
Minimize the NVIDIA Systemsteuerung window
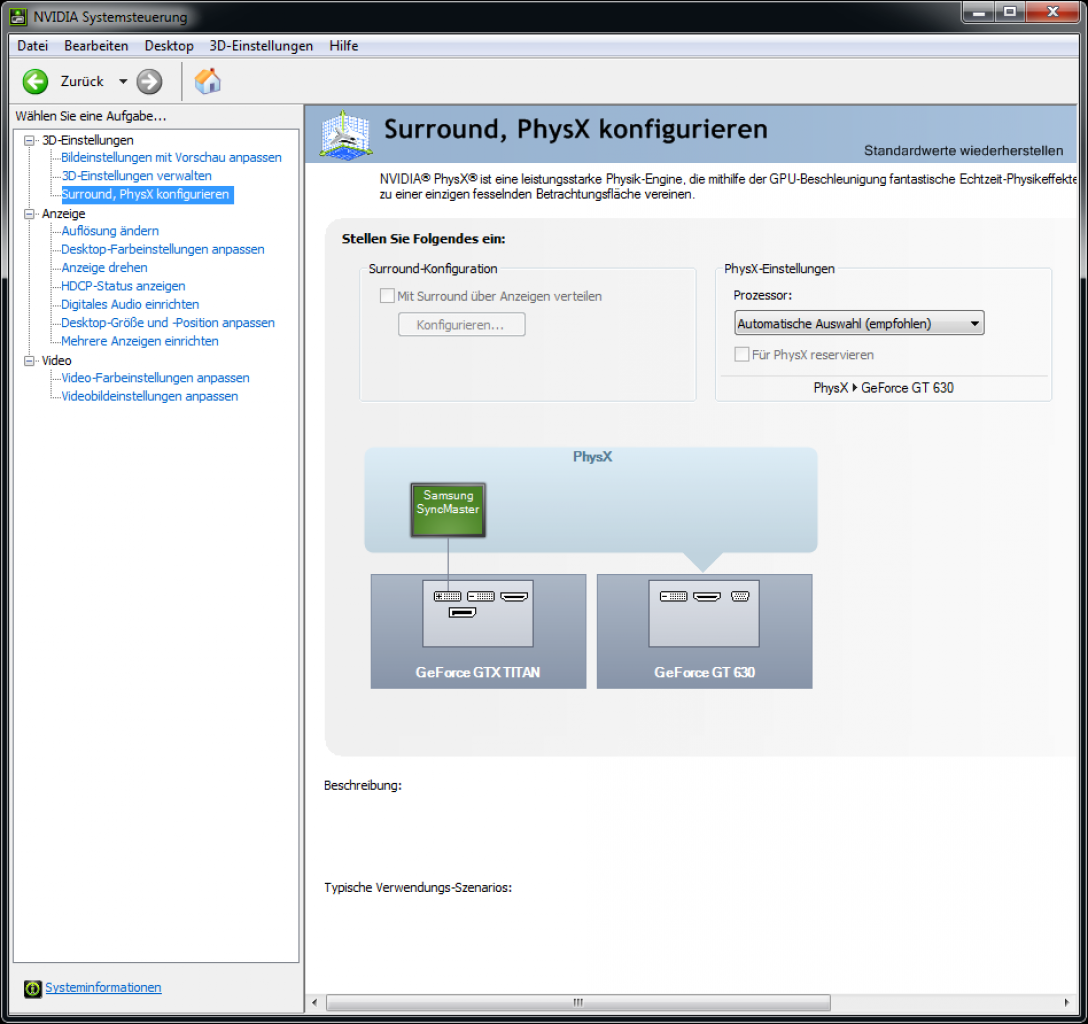click(978, 12)
